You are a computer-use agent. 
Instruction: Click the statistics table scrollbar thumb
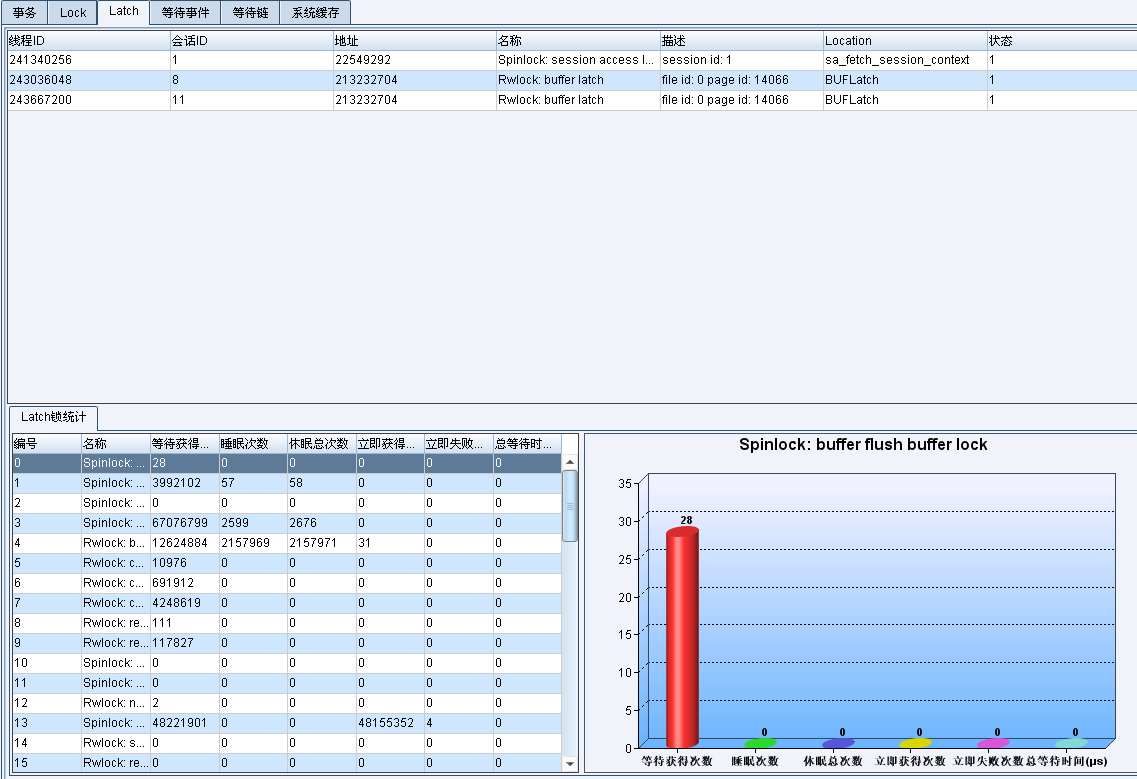pos(570,506)
